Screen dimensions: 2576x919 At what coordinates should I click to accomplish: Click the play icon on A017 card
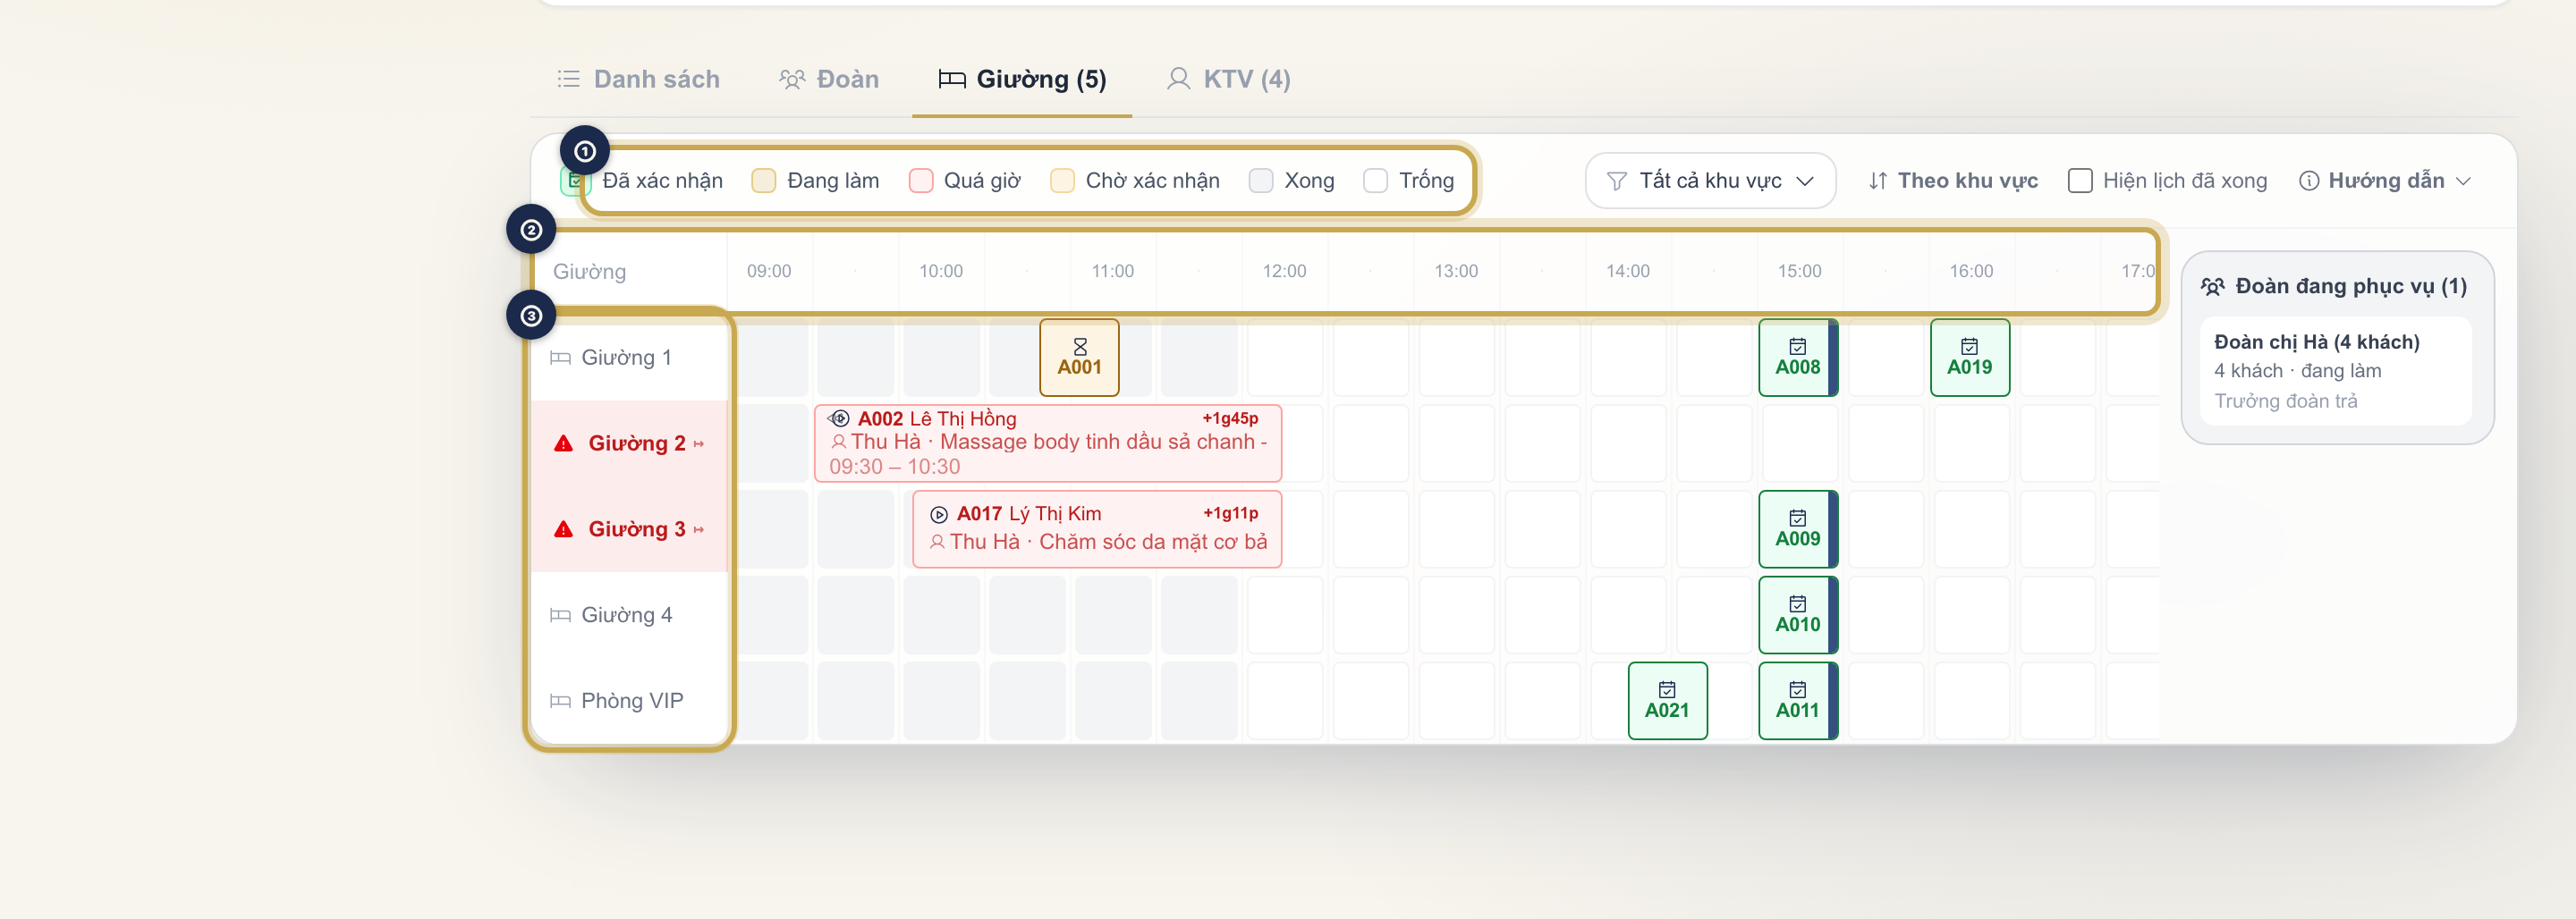click(x=939, y=515)
